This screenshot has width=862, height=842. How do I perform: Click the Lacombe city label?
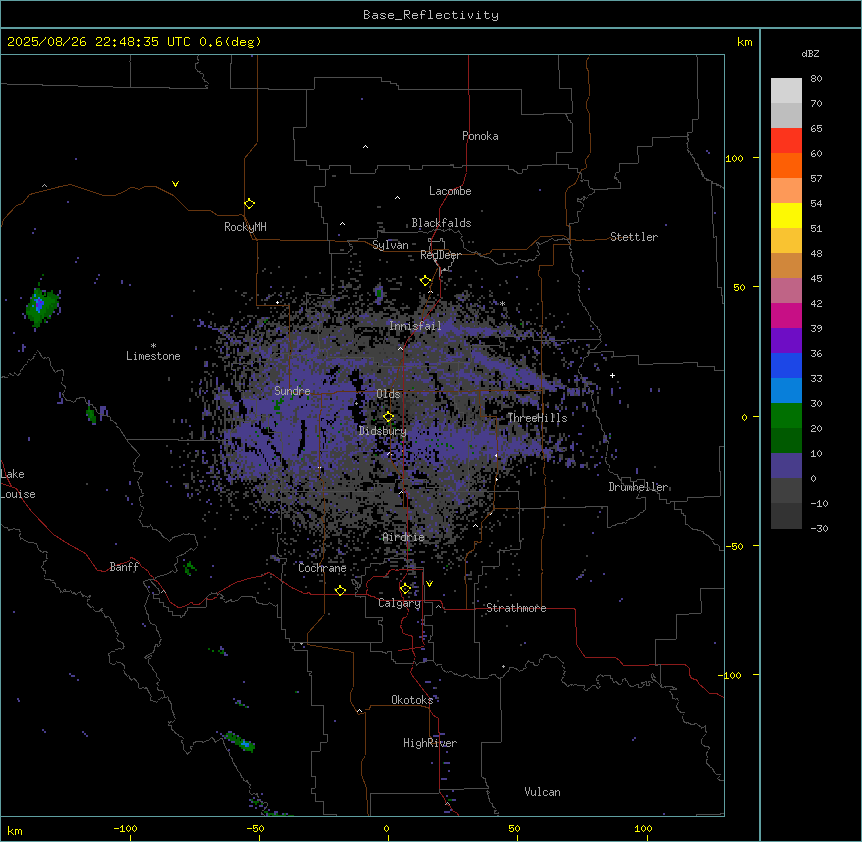point(450,191)
